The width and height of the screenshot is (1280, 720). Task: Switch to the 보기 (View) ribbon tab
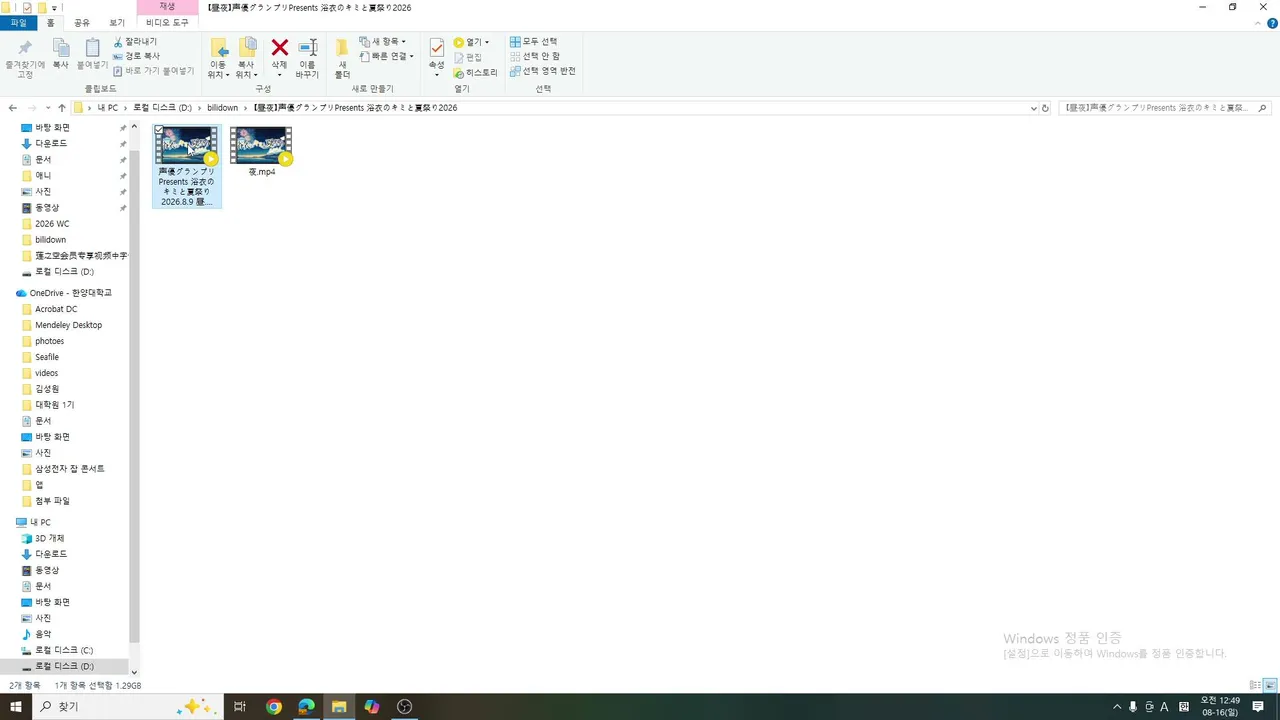point(117,23)
